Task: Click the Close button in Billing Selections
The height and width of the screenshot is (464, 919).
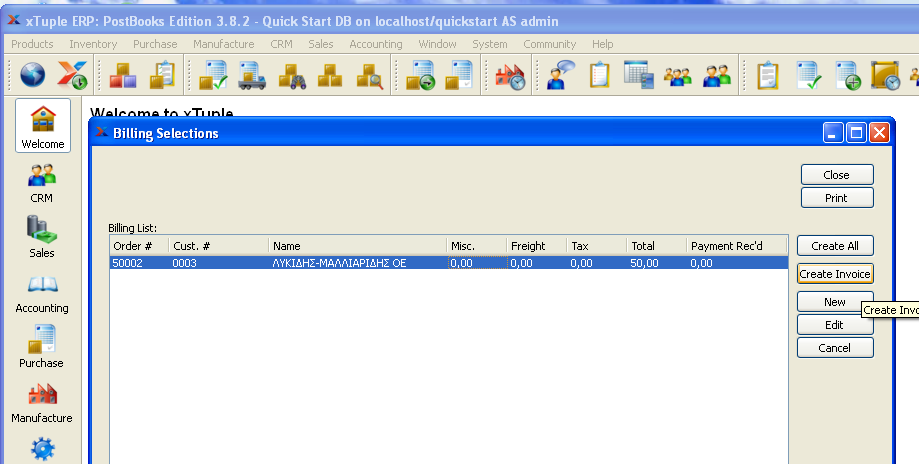Action: coord(837,175)
